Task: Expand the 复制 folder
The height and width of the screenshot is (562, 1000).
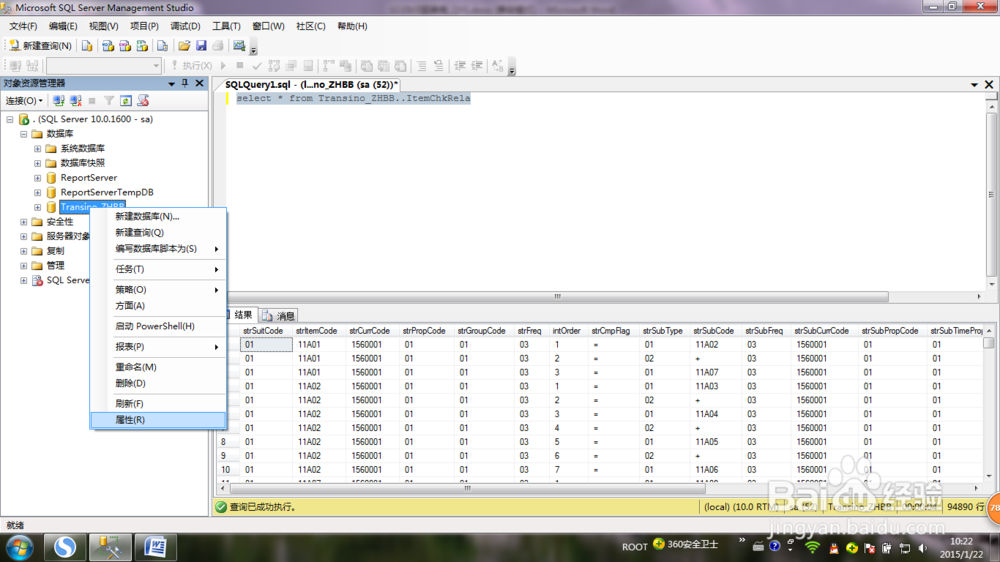Action: pyautogui.click(x=24, y=251)
